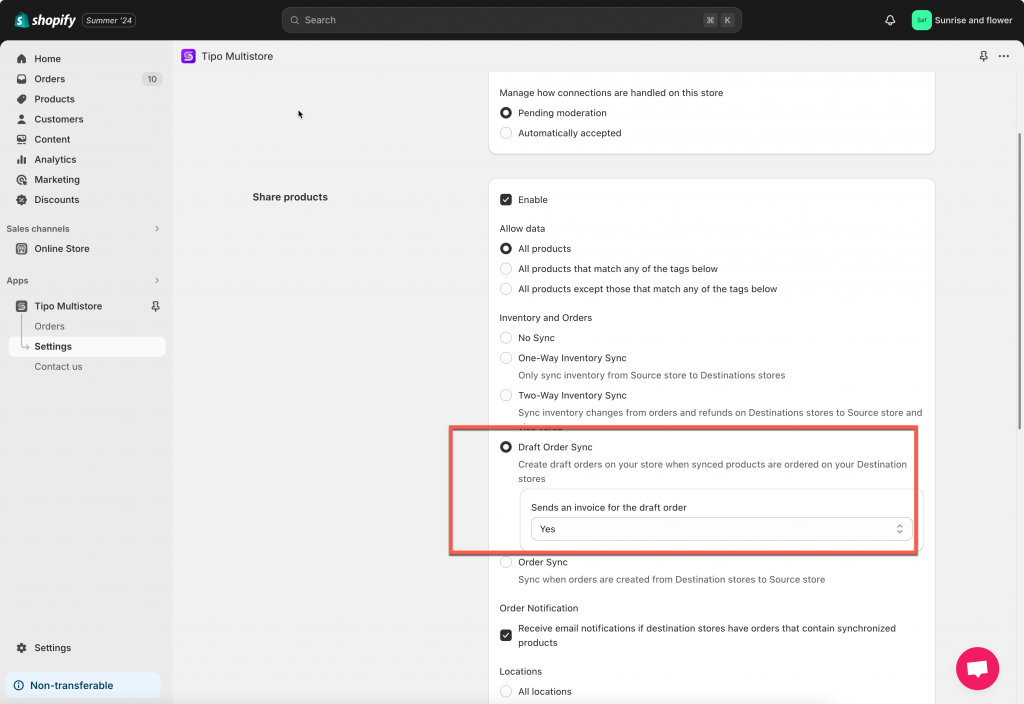This screenshot has width=1024, height=704.
Task: Open notifications bell icon
Action: (890, 20)
